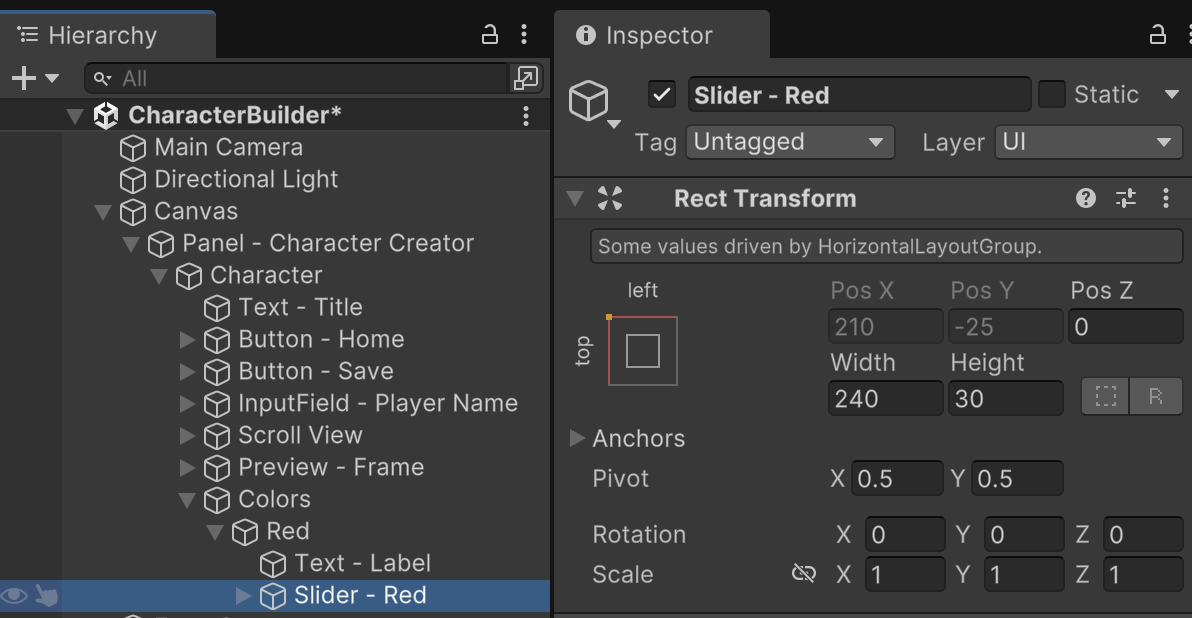Viewport: 1192px width, 618px height.
Task: Click the blueprint mode button
Action: coord(1106,398)
